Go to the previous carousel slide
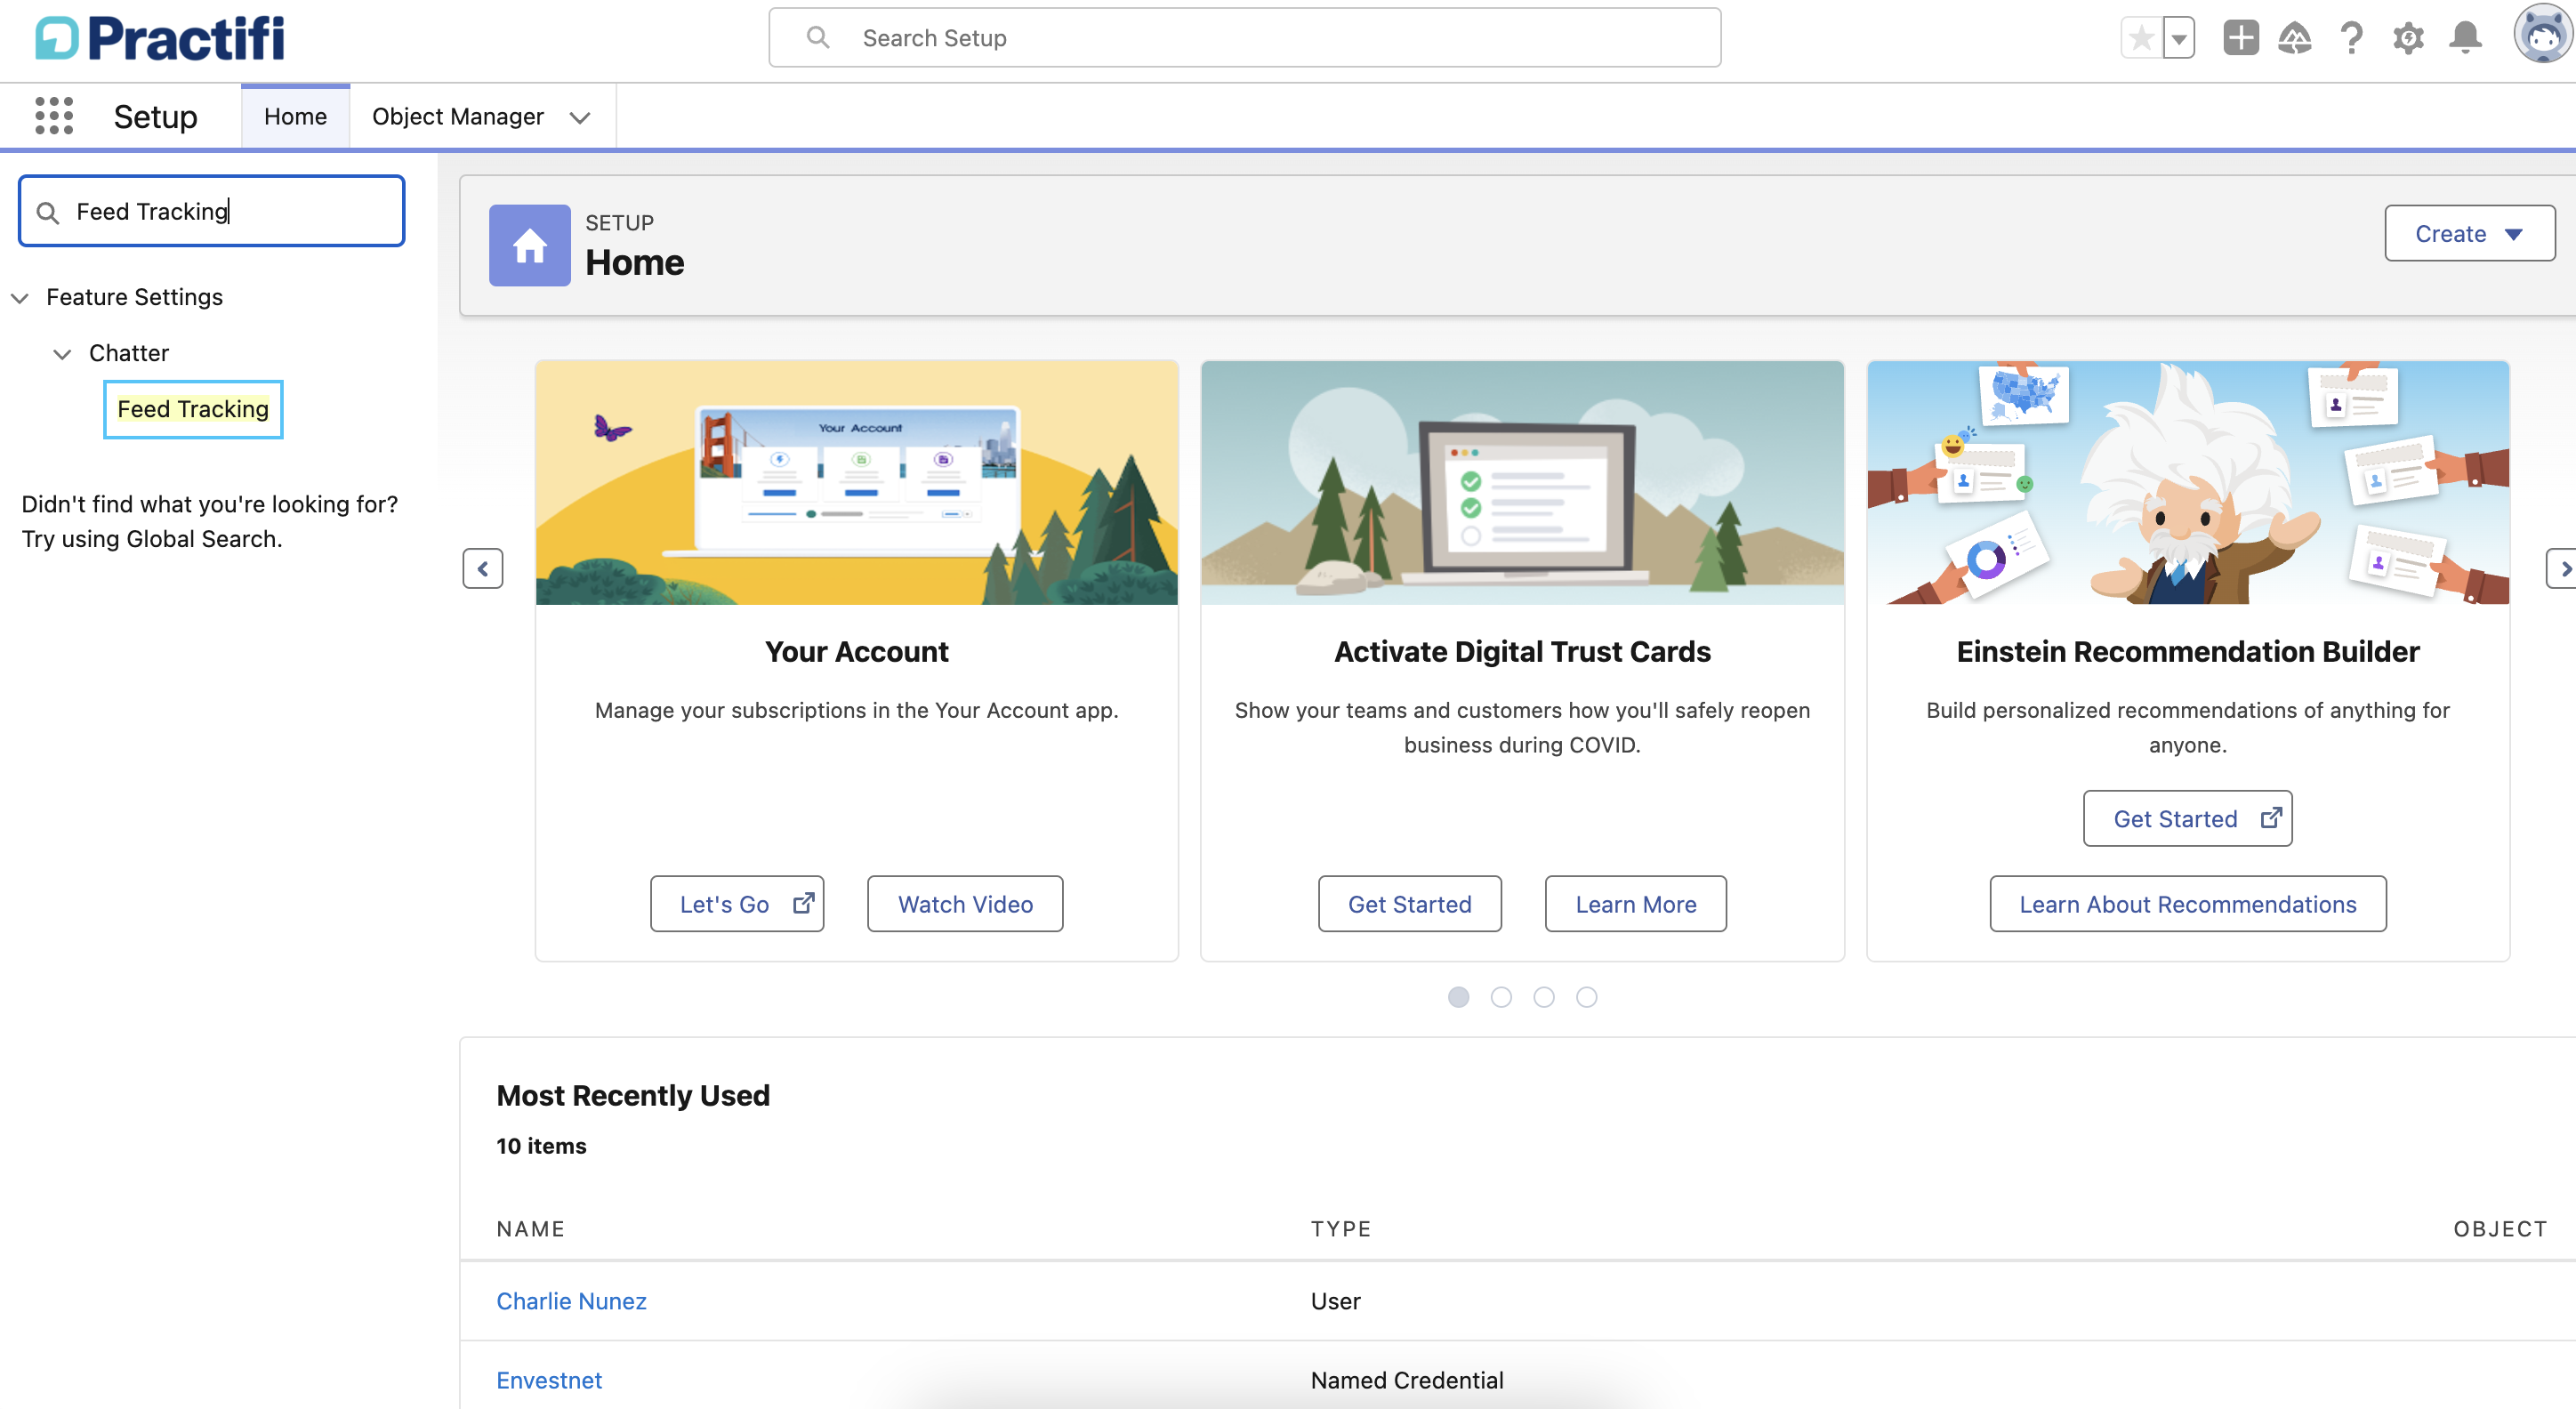The height and width of the screenshot is (1409, 2576). (x=482, y=569)
